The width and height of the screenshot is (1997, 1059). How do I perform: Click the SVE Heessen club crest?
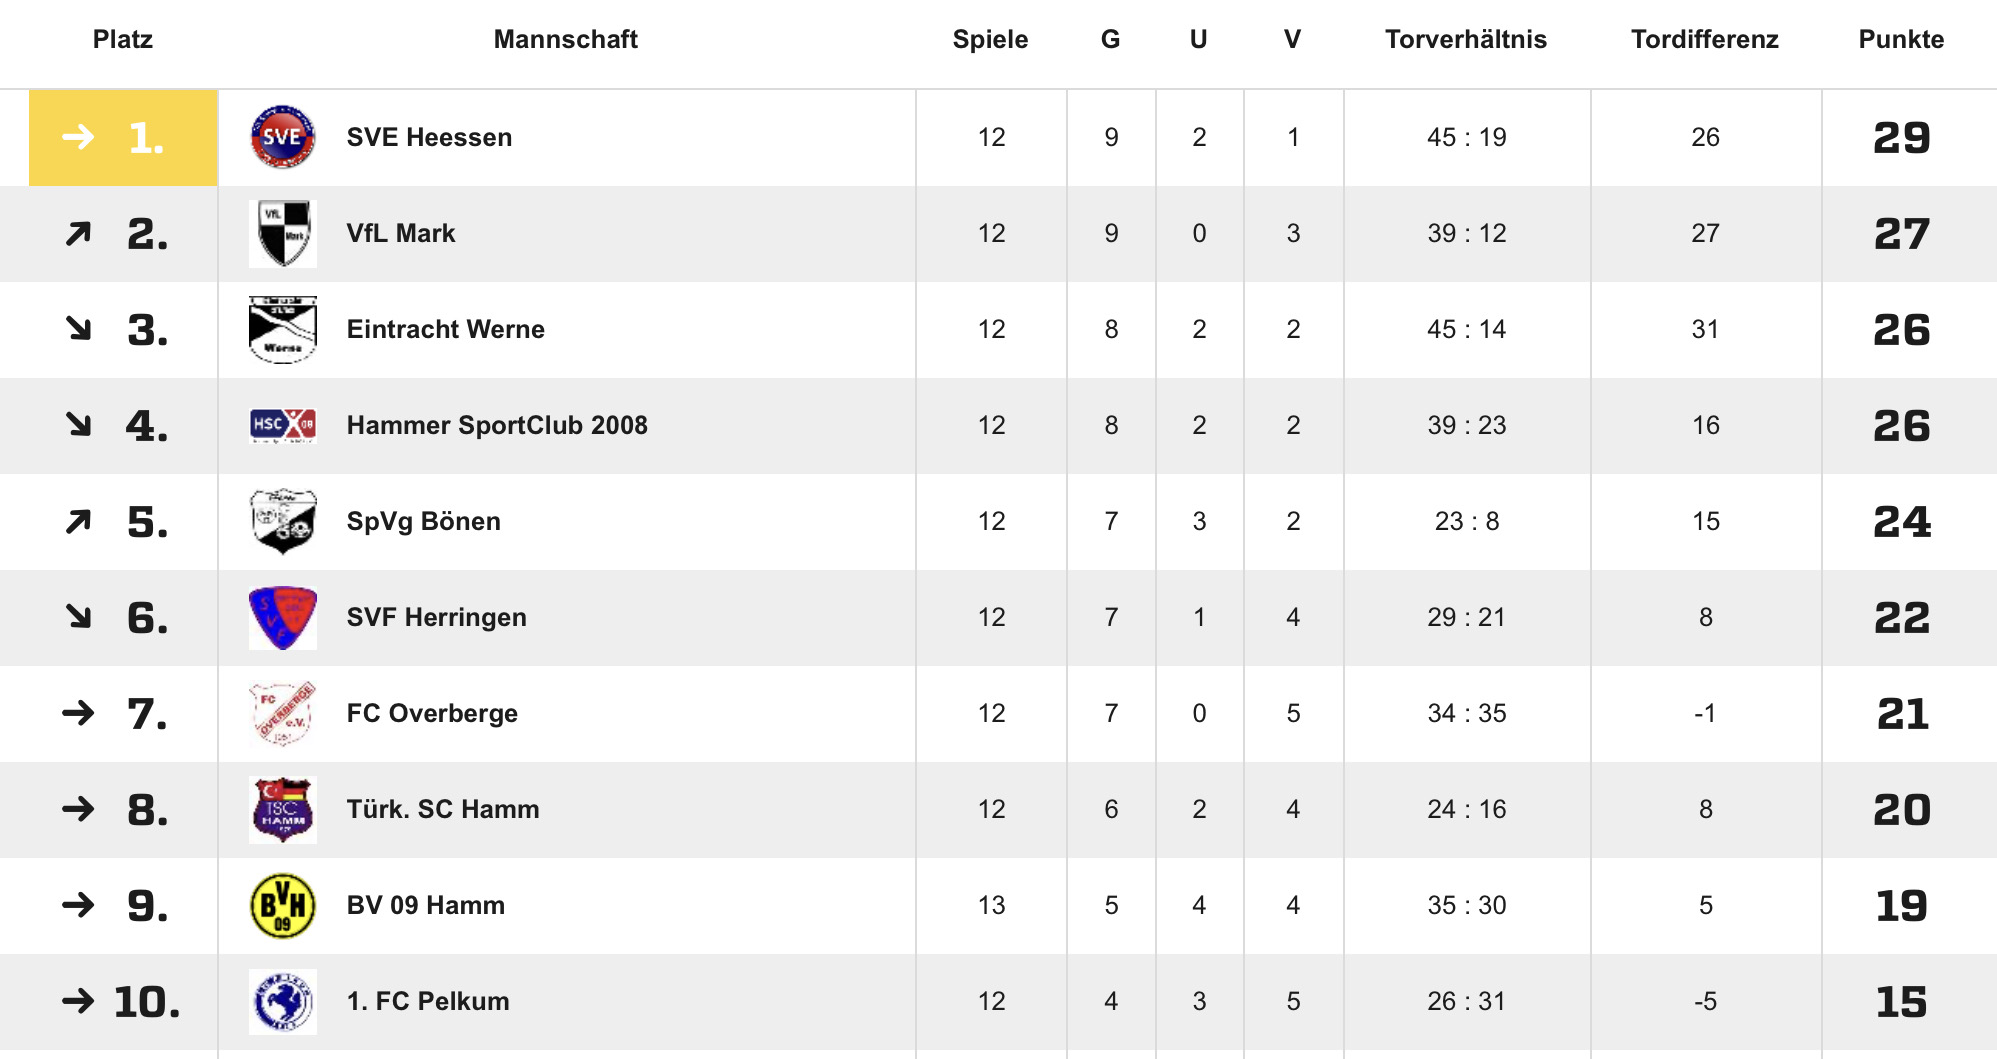click(x=283, y=137)
